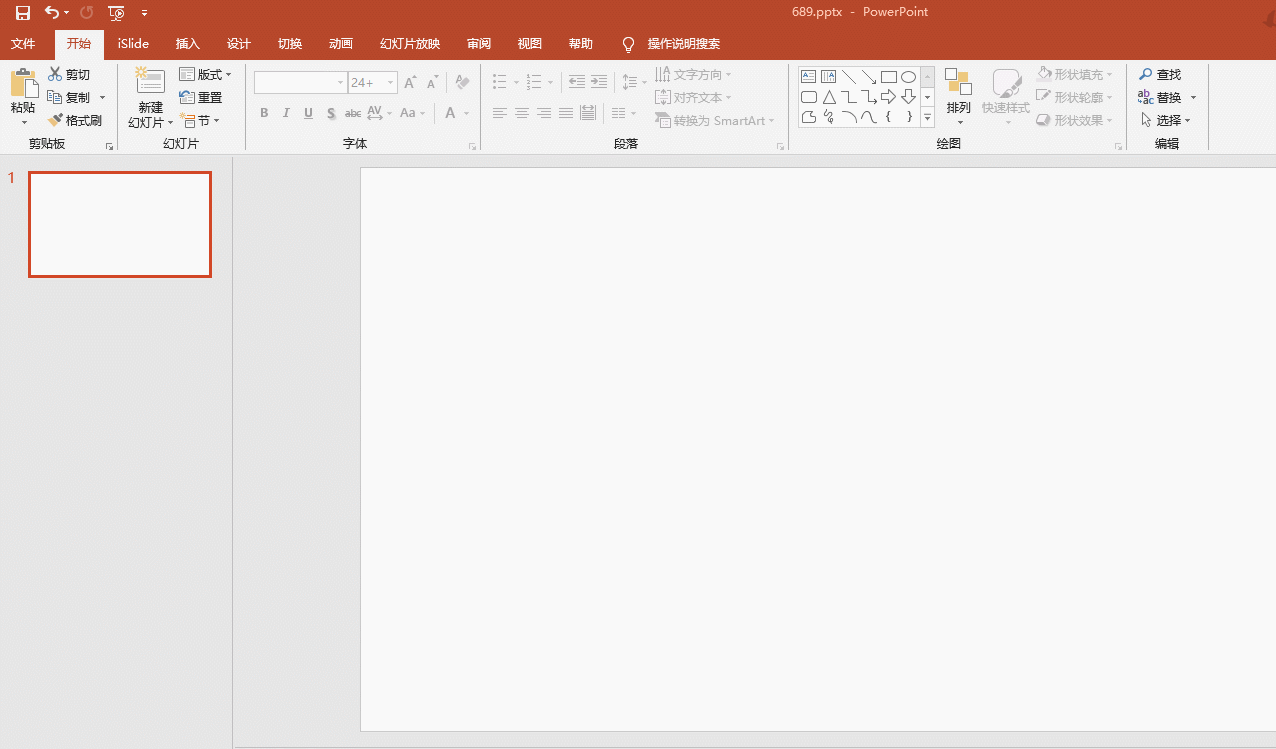The image size is (1276, 749).
Task: Switch to the Insert (插入) ribbon tab
Action: 188,44
